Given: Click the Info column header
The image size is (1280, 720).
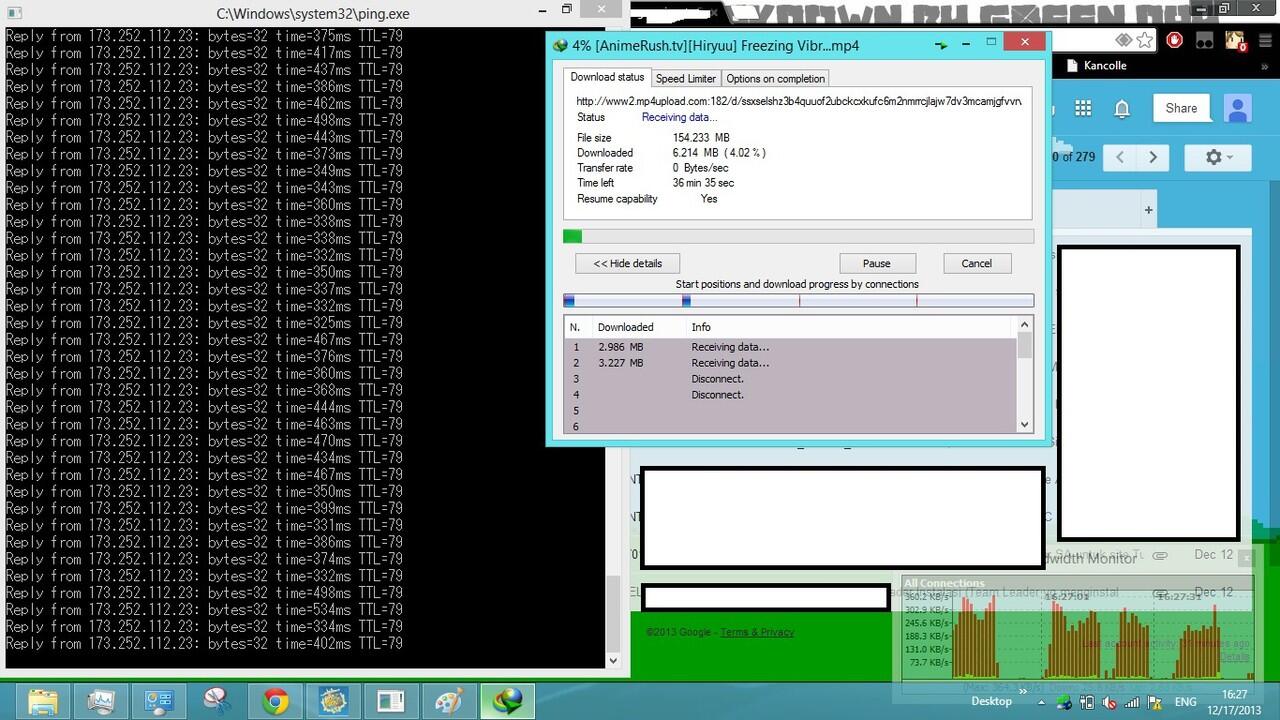Looking at the screenshot, I should coord(701,327).
